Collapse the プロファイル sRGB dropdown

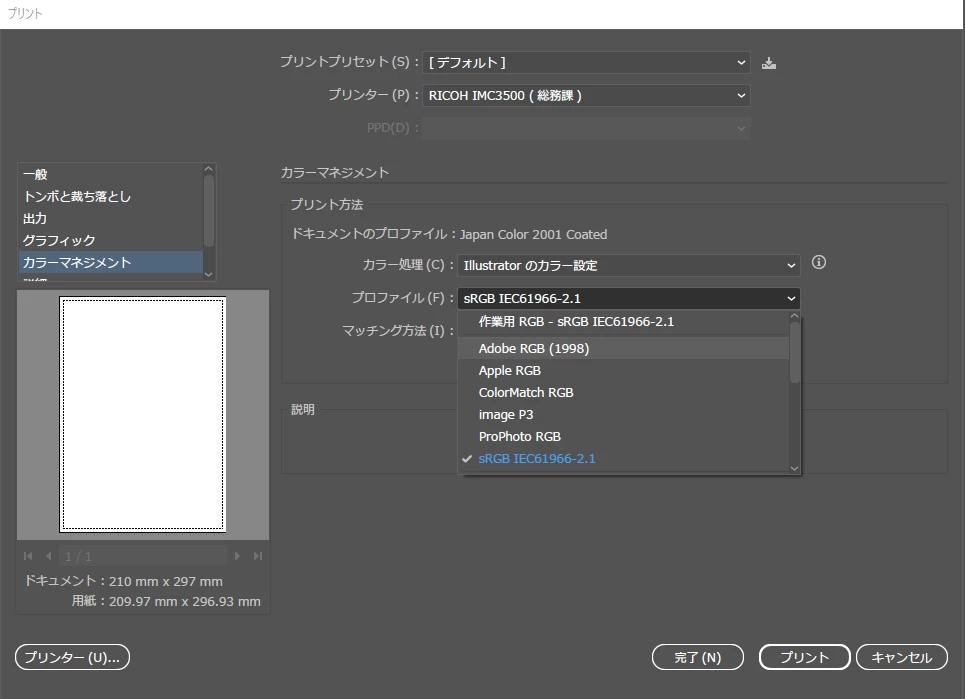(x=628, y=298)
